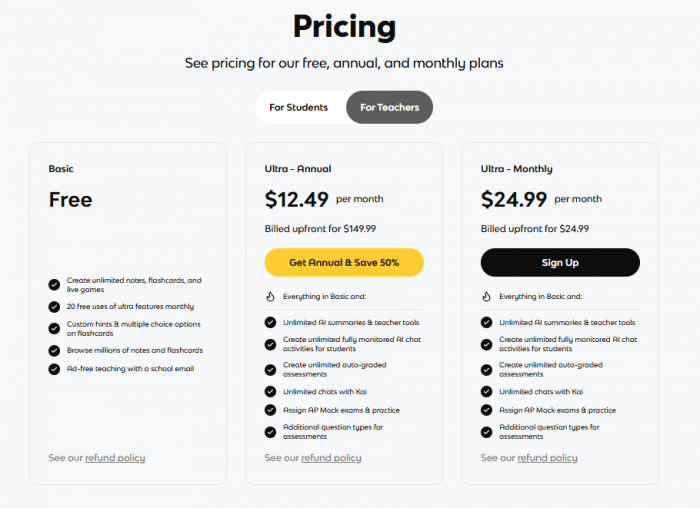Click checkmark beside 'Custom hints & multiple choice options'
700x508 pixels.
54,328
